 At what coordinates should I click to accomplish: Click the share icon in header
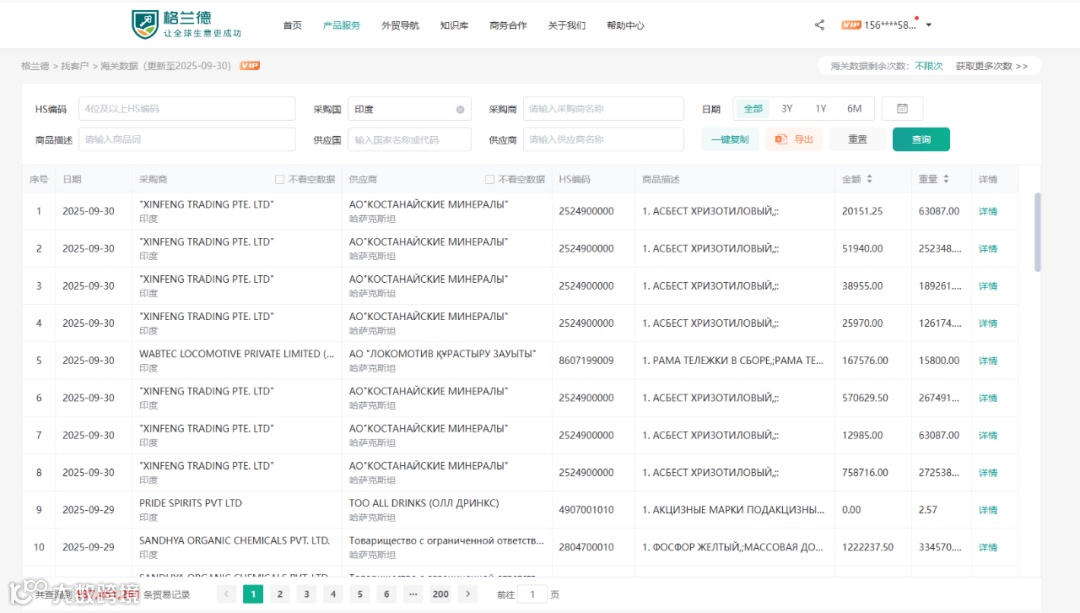[x=819, y=25]
